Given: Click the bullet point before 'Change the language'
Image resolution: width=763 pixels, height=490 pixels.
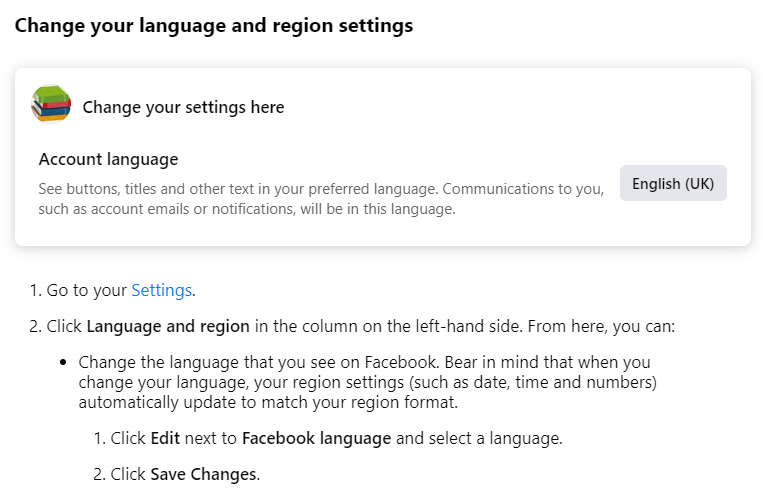Looking at the screenshot, I should point(64,362).
